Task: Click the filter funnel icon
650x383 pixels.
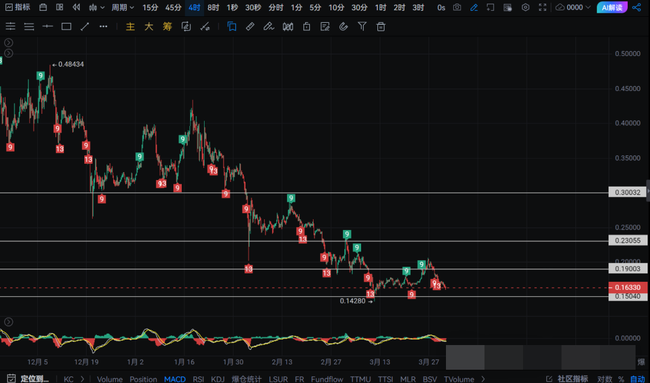Action: (362, 27)
